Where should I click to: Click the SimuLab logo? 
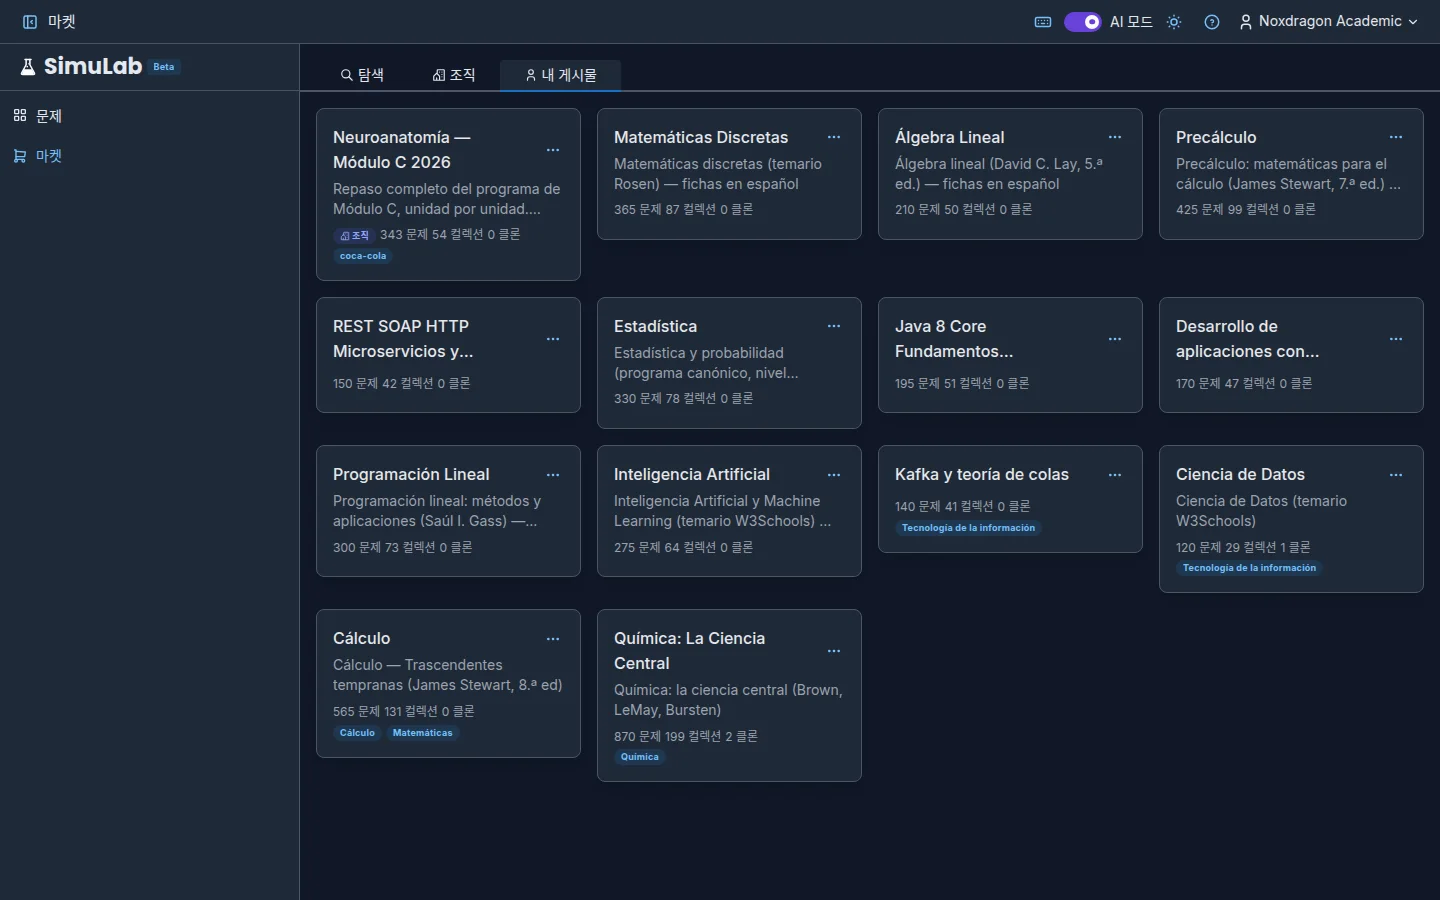coord(82,67)
